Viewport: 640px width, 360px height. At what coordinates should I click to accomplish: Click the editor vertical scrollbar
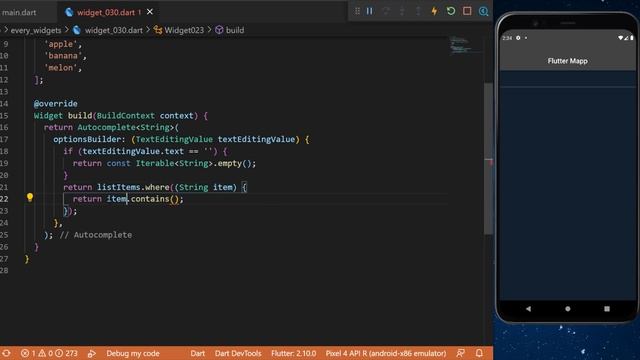coord(488,158)
